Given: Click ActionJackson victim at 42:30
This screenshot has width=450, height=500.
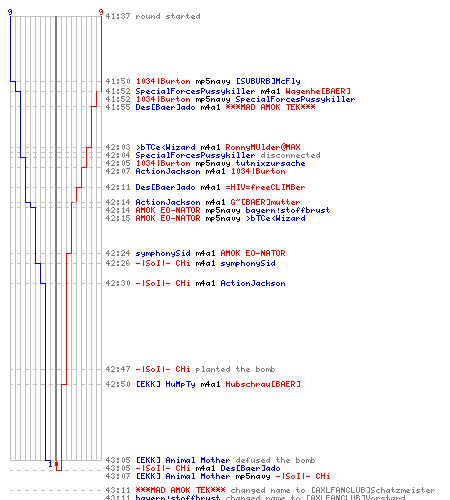Looking at the screenshot, I should click(253, 283).
